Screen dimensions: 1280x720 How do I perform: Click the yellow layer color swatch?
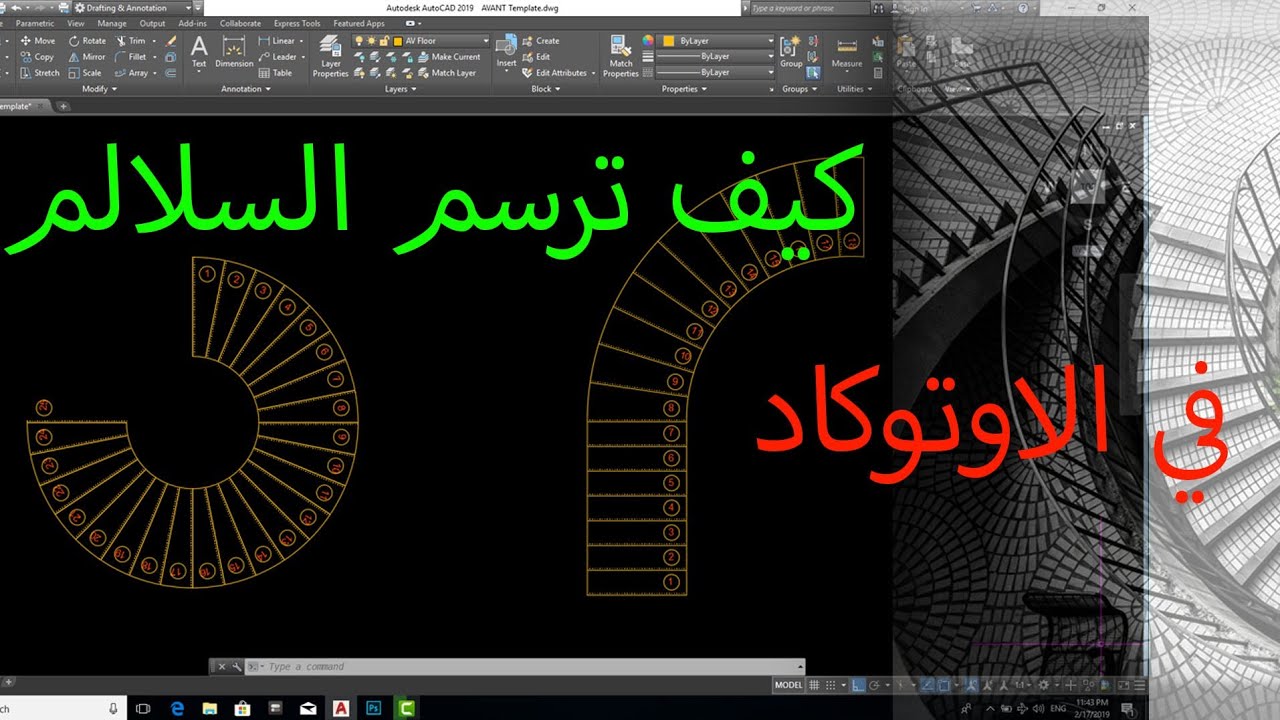[397, 41]
